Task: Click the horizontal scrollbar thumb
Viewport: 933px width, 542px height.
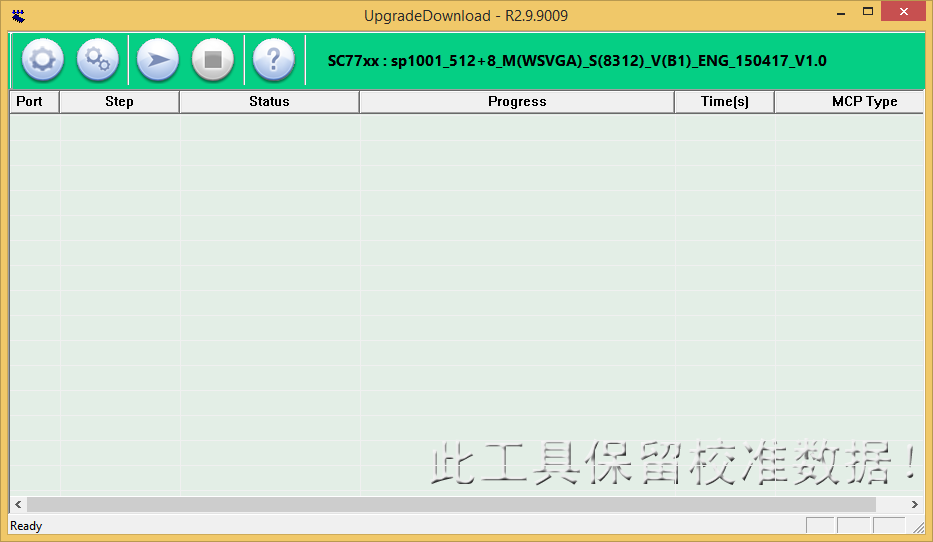Action: tap(450, 505)
